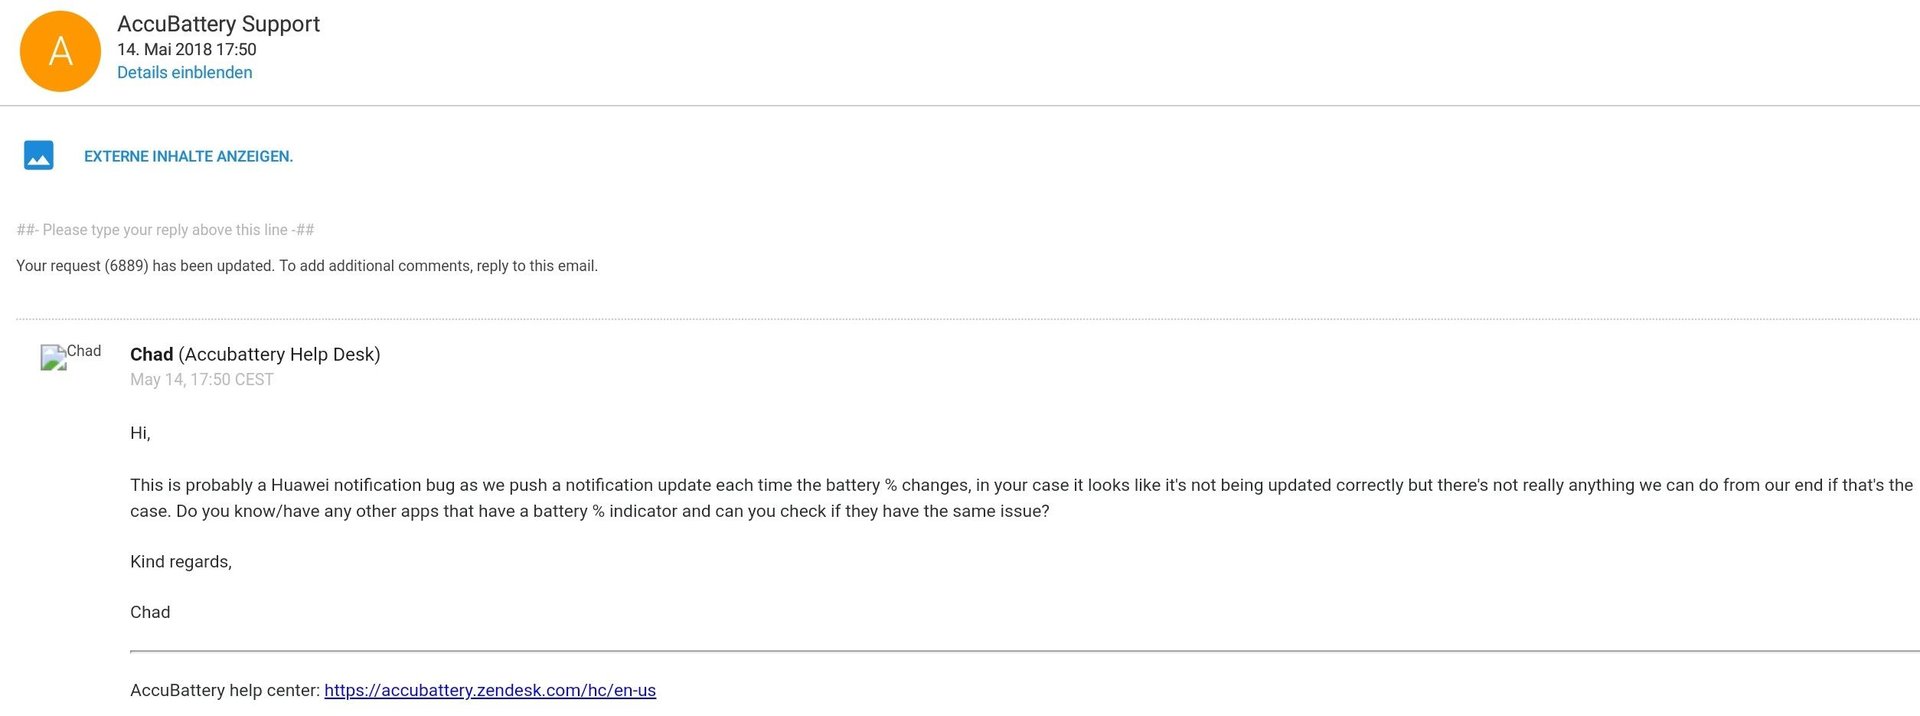The image size is (1920, 716).
Task: Click the paragraph starting 'This is probably a Huawei'
Action: [x=1021, y=498]
